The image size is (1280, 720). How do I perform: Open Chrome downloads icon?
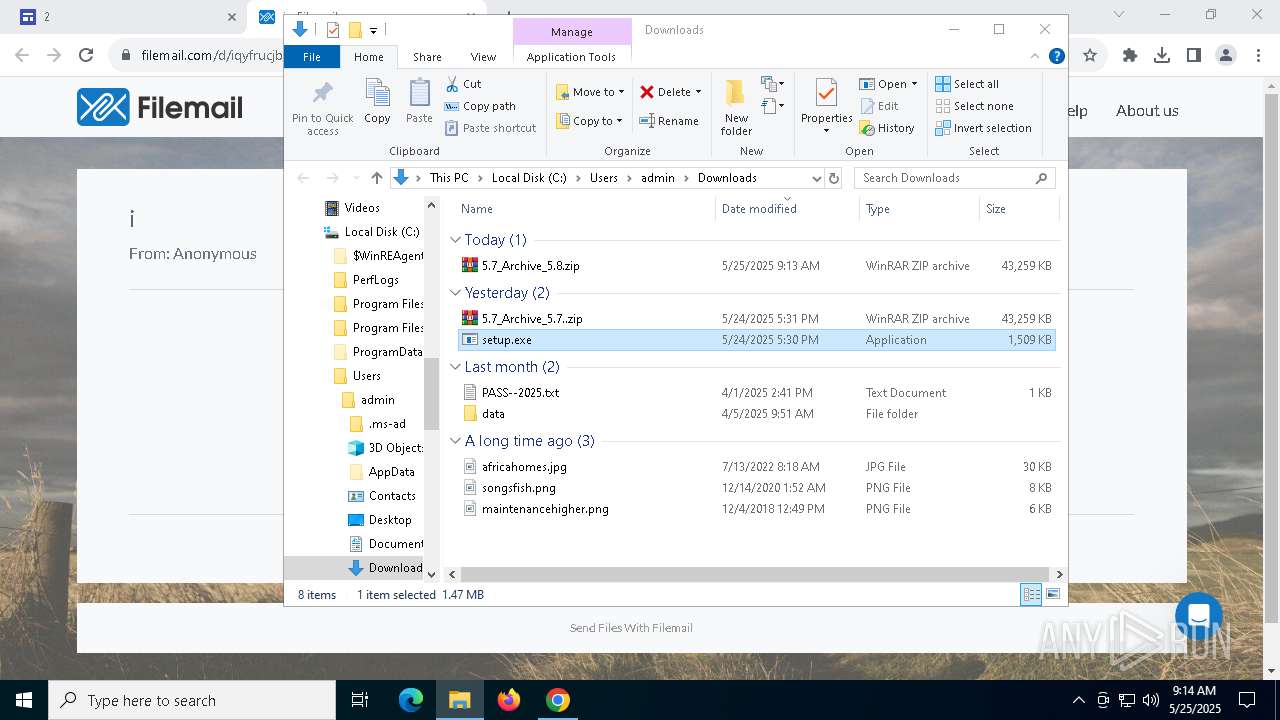pos(1162,56)
